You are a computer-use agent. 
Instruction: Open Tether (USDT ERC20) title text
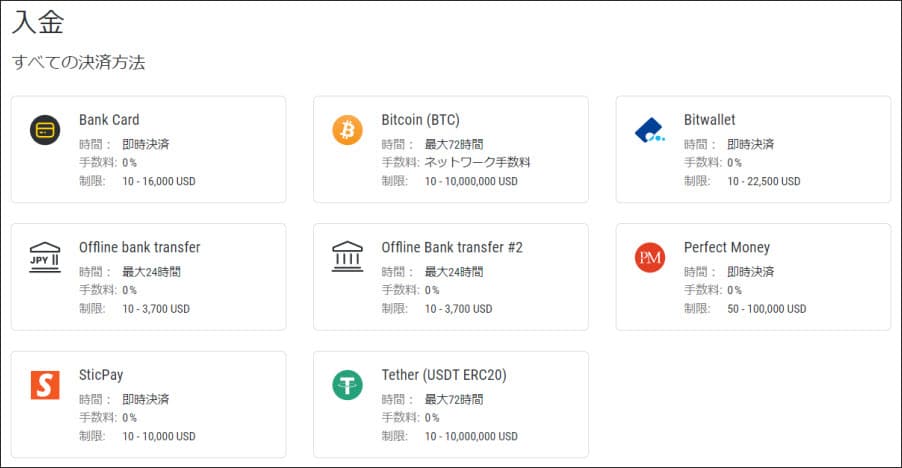coord(444,375)
